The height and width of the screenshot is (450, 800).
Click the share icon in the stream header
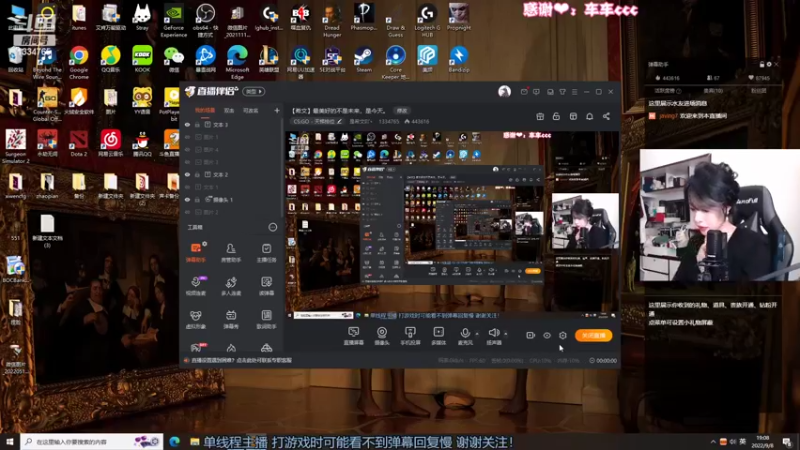[606, 116]
